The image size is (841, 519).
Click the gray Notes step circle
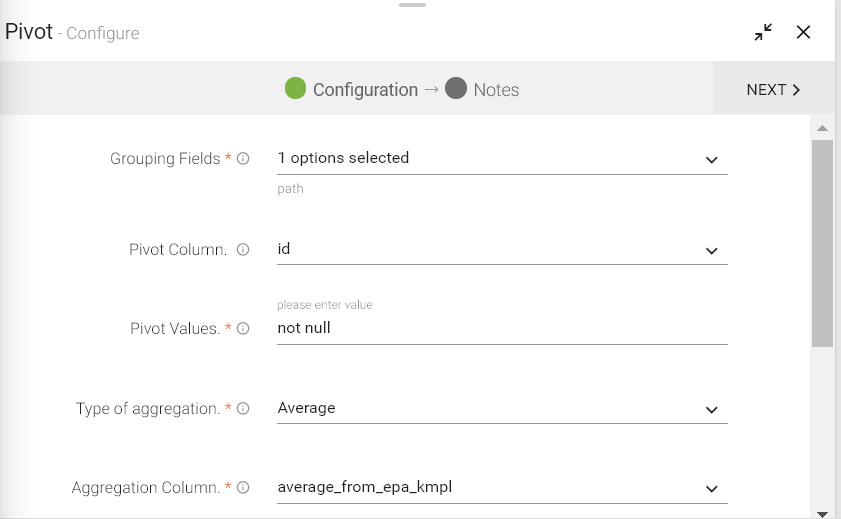[x=456, y=89]
